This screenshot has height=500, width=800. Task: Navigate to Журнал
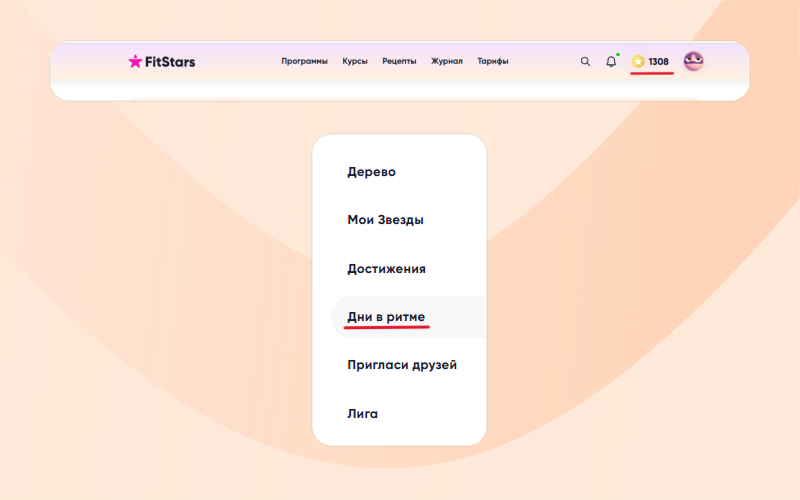pyautogui.click(x=447, y=61)
